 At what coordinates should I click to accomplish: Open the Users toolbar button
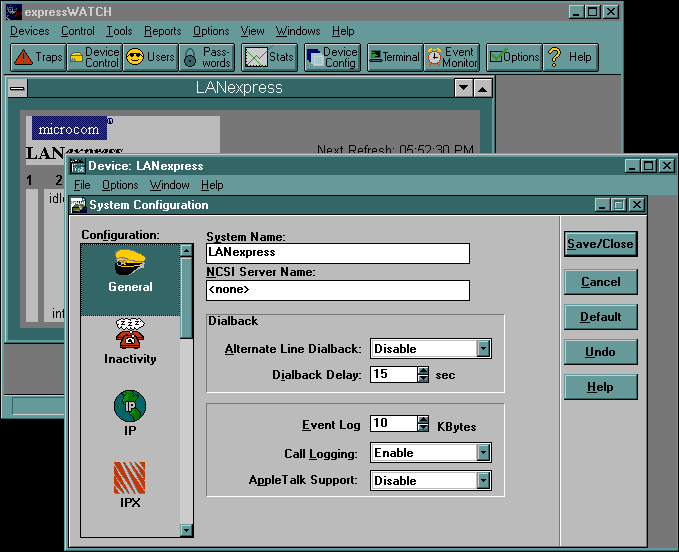(x=151, y=57)
